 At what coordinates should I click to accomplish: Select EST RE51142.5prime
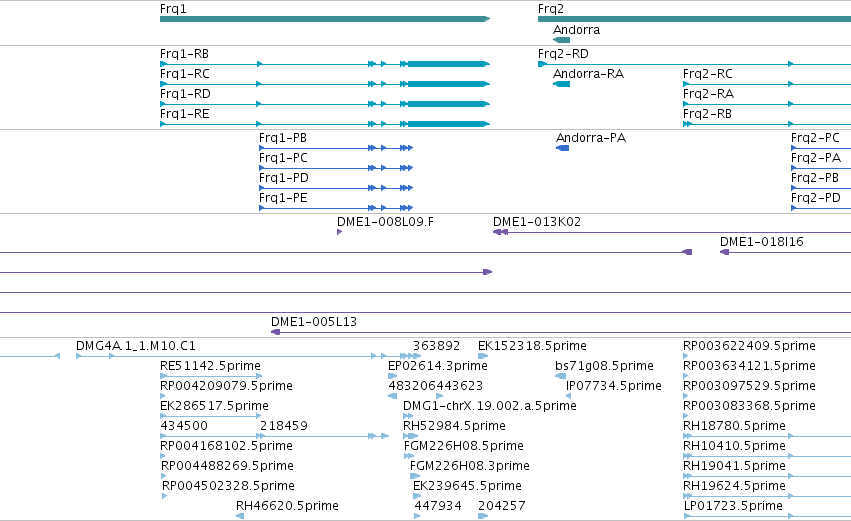pyautogui.click(x=210, y=366)
